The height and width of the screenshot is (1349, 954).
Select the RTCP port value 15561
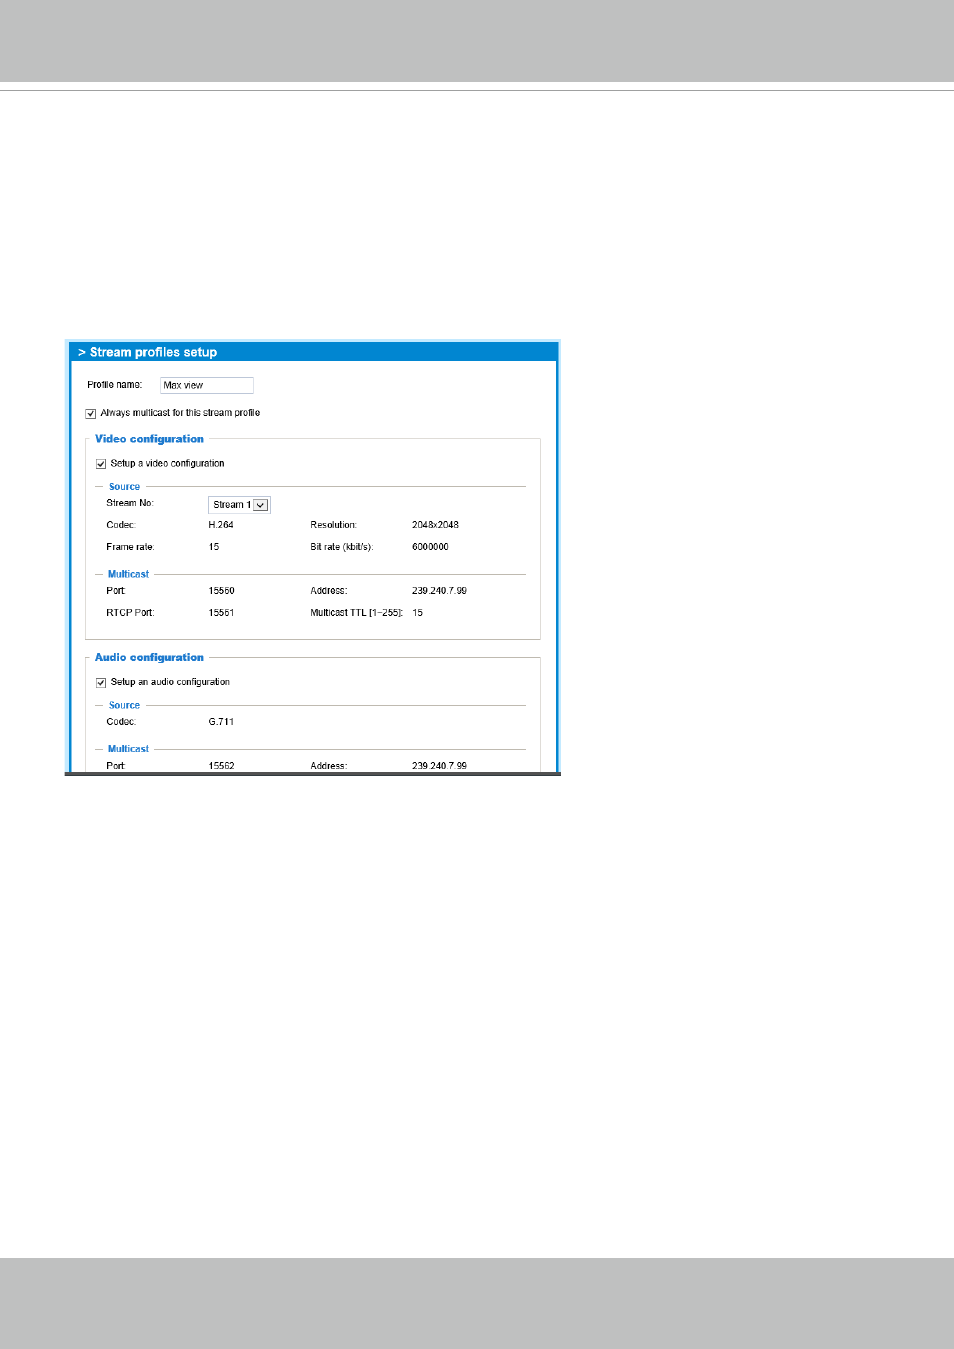(x=221, y=613)
